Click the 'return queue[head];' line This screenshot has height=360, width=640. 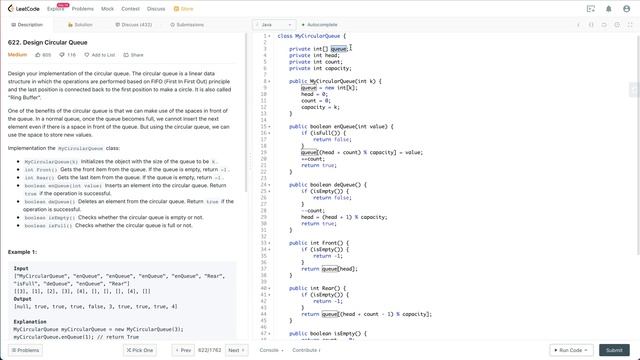(x=329, y=269)
